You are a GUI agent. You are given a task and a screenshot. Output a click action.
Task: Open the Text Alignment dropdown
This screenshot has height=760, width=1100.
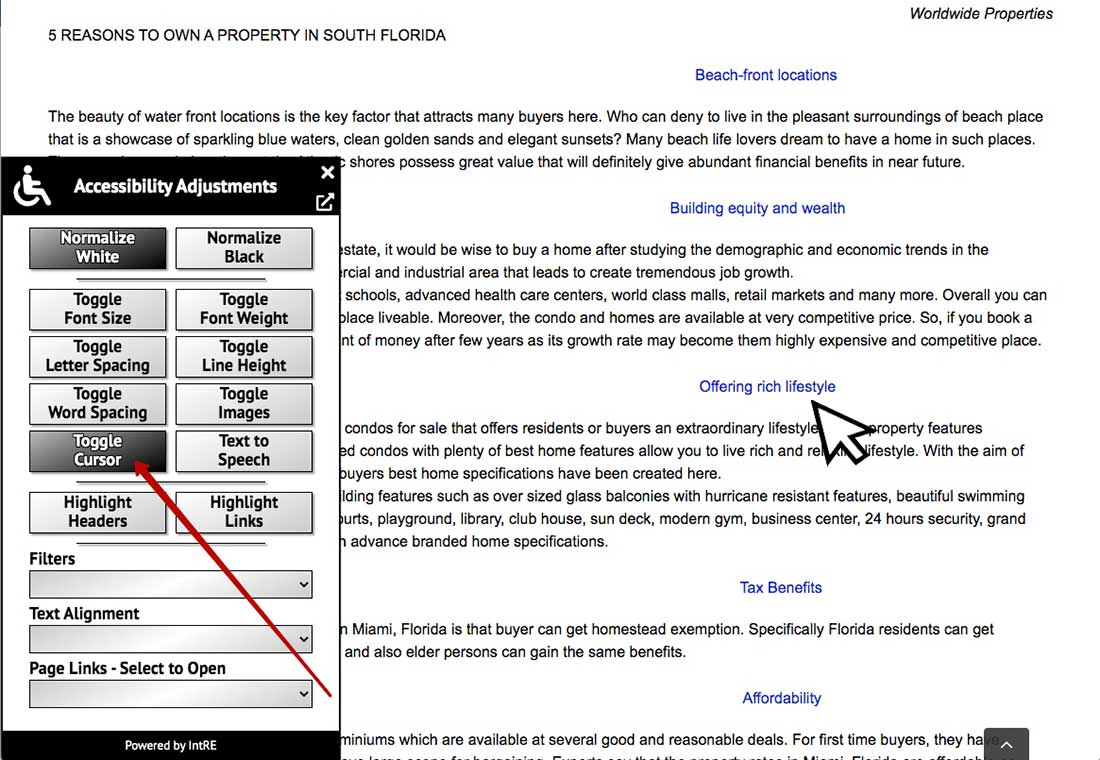170,639
